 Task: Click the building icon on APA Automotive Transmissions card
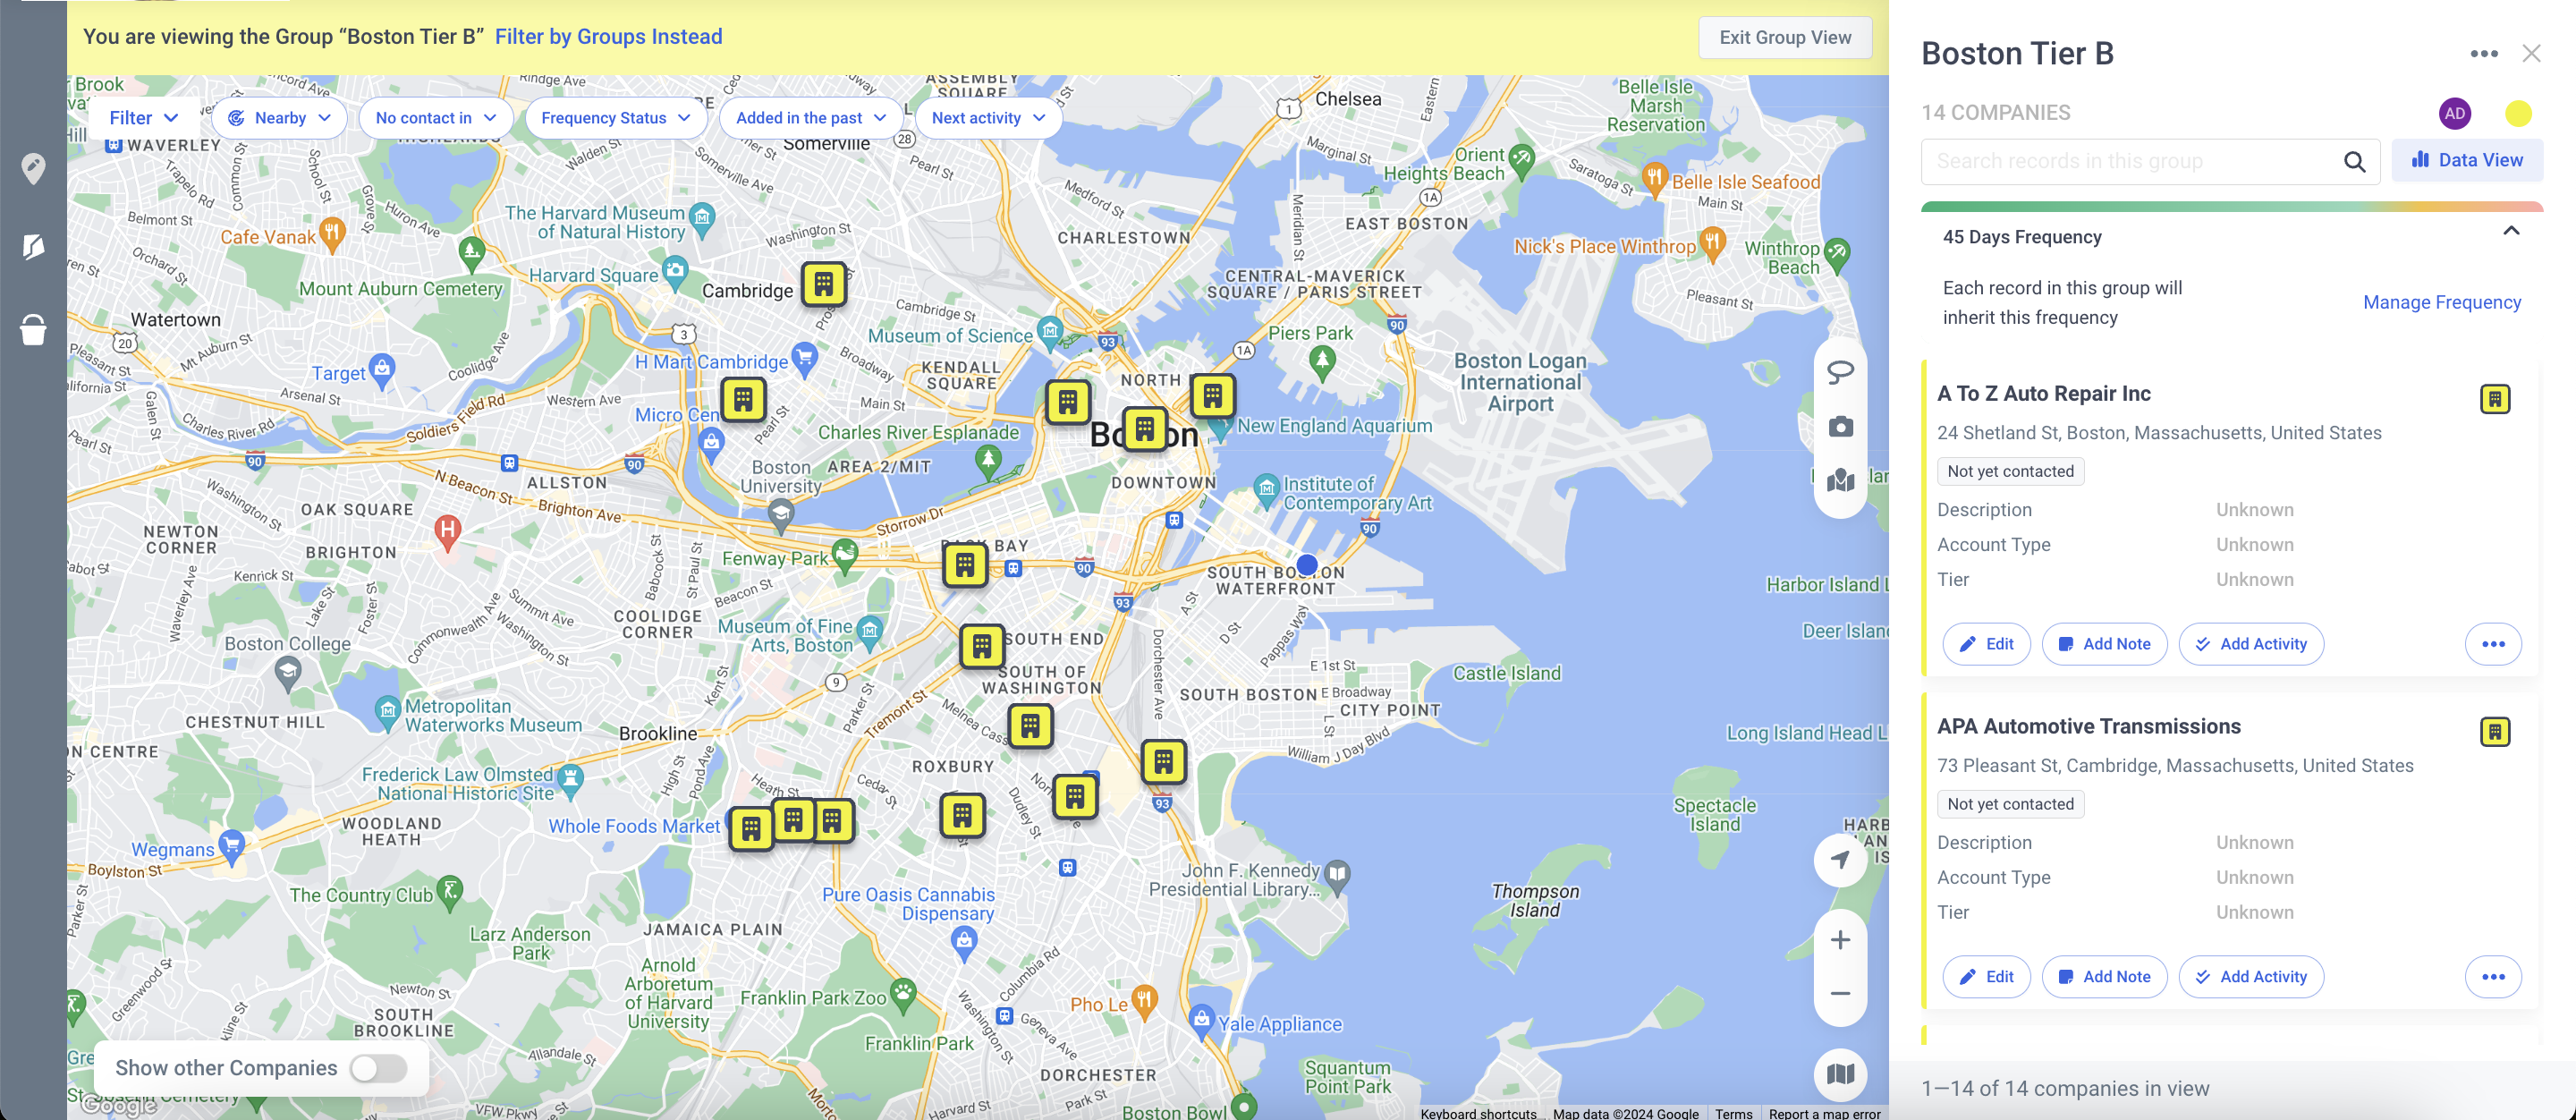coord(2494,732)
